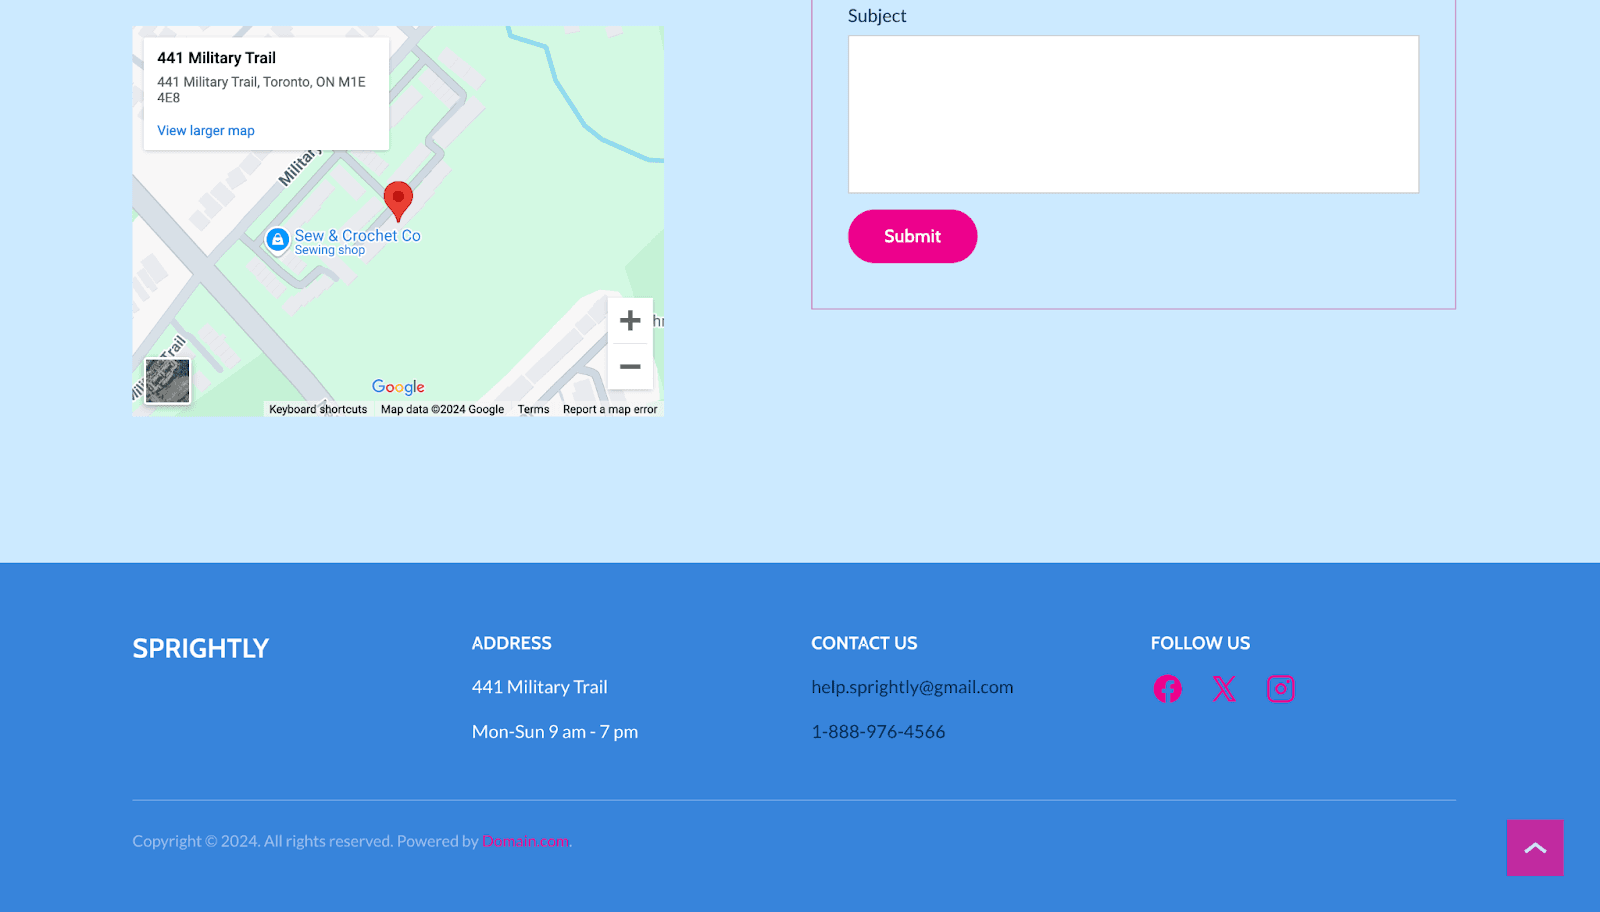Click the Instagram icon under Follow Us
This screenshot has width=1600, height=912.
tap(1281, 688)
